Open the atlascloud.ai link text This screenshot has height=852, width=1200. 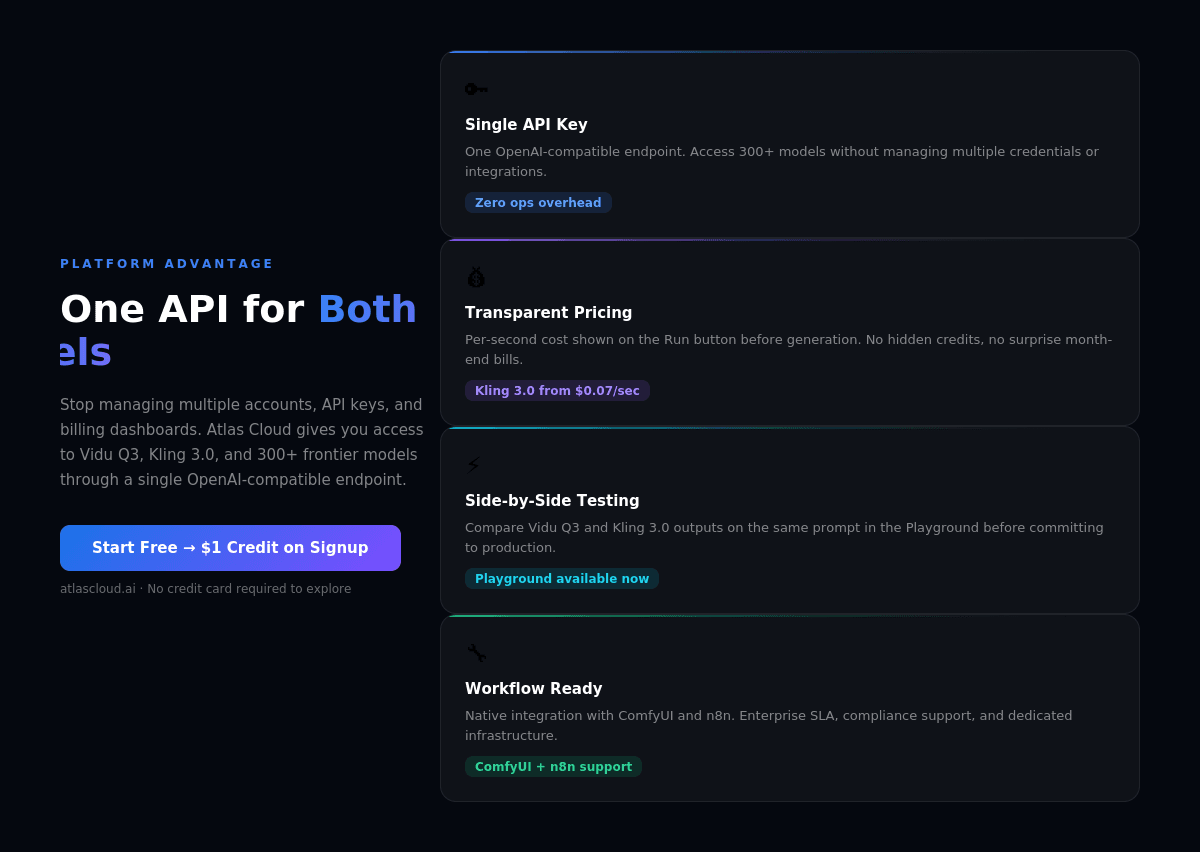point(97,589)
